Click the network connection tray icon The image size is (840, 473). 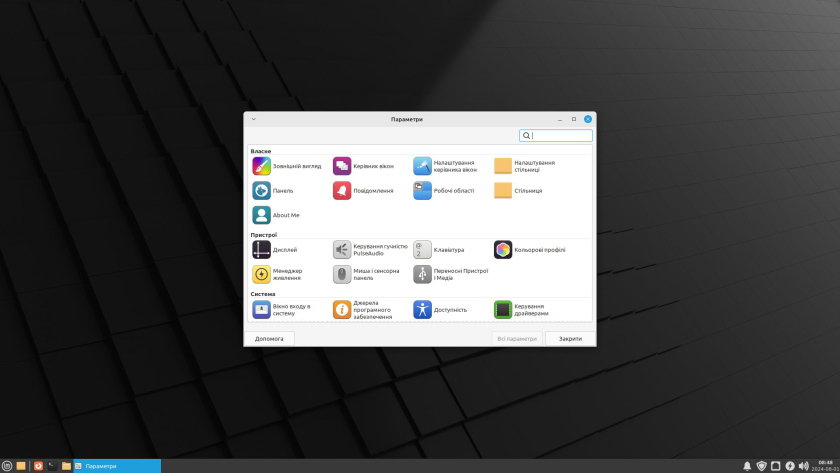click(775, 466)
